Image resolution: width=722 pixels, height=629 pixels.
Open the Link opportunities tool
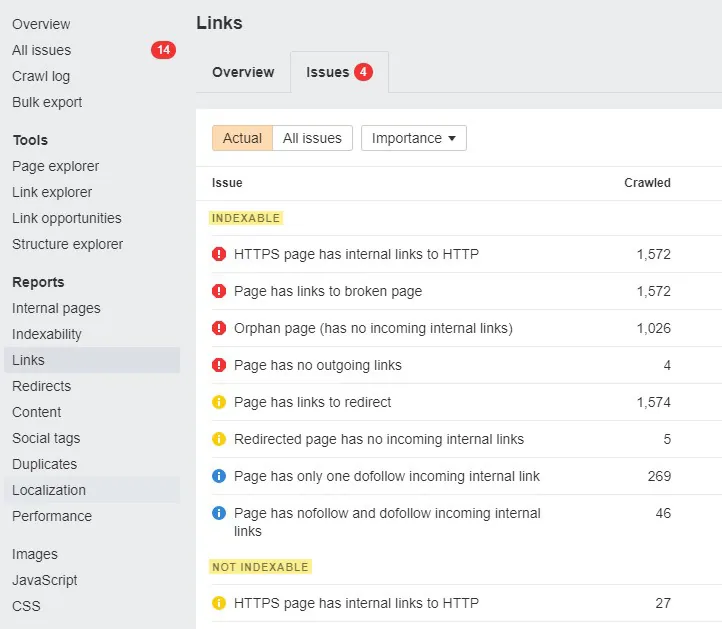67,218
